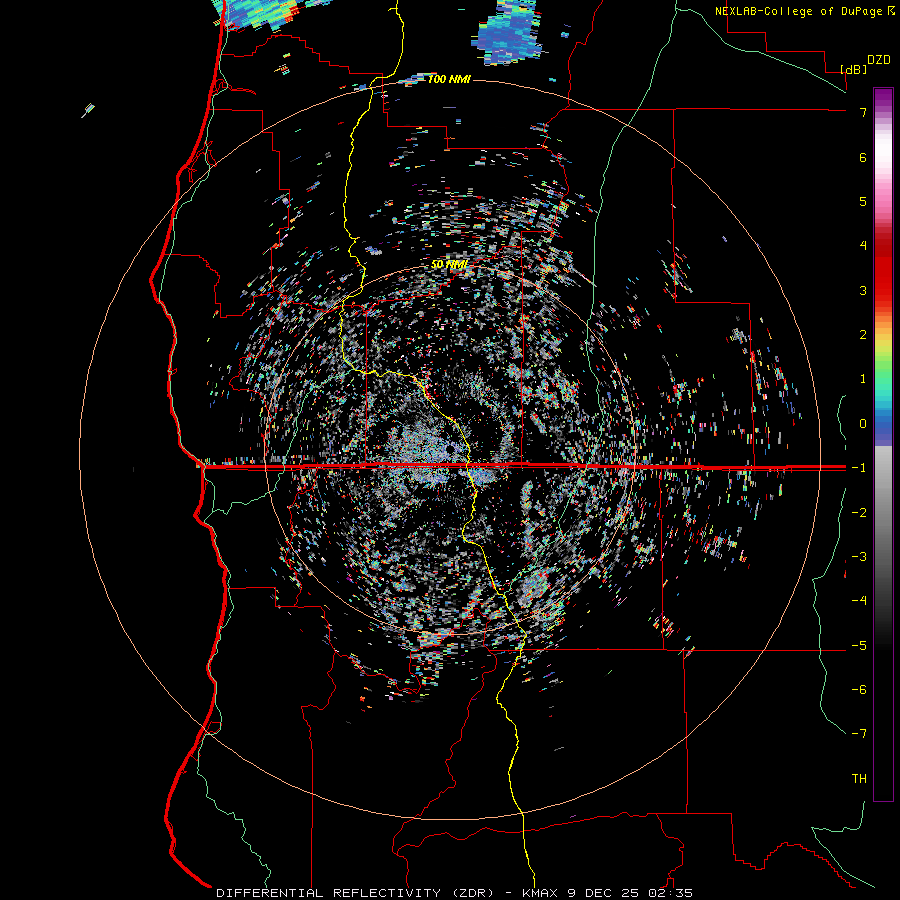900x900 pixels.
Task: Click the 3 value on the dB scale
Action: point(863,290)
